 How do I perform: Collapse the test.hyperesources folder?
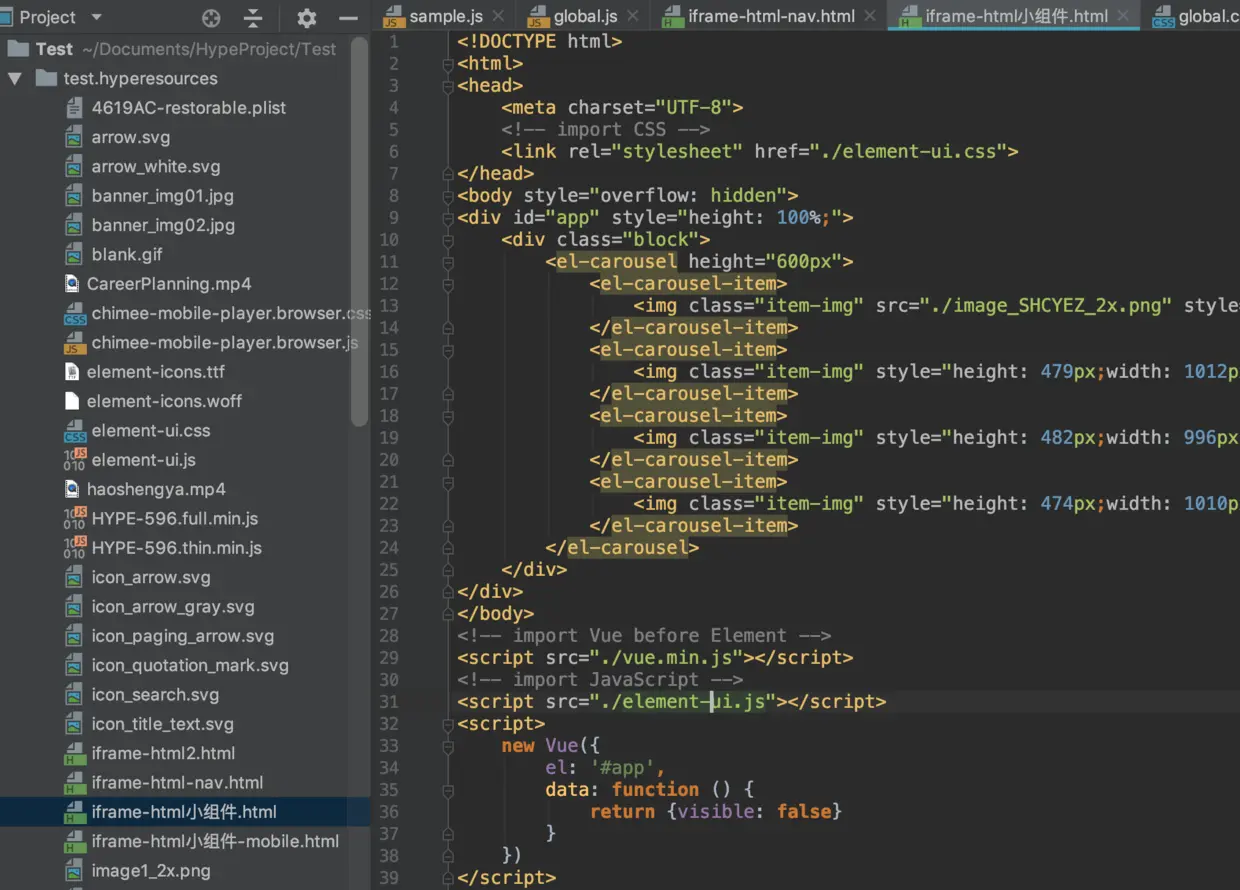pyautogui.click(x=15, y=78)
